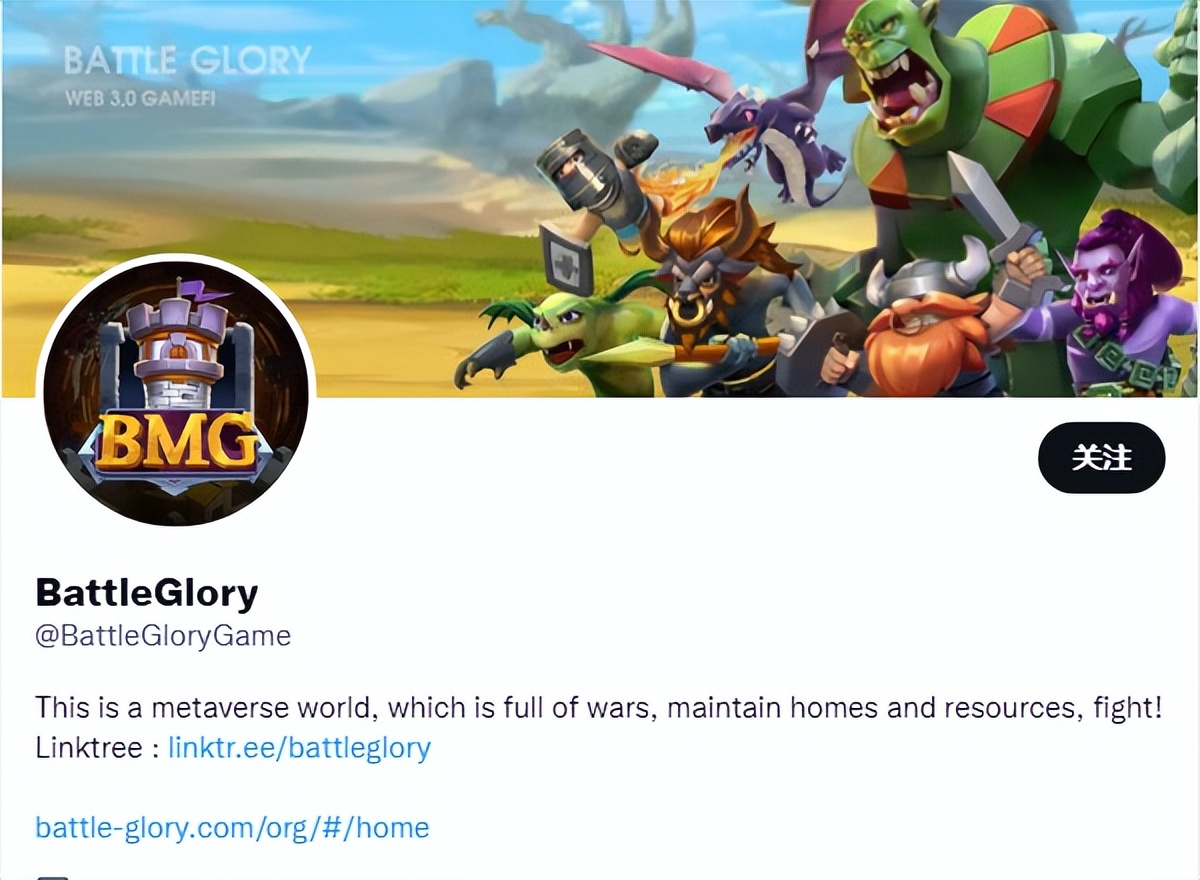
Task: Click the @BattleGloryGame handle
Action: click(163, 636)
